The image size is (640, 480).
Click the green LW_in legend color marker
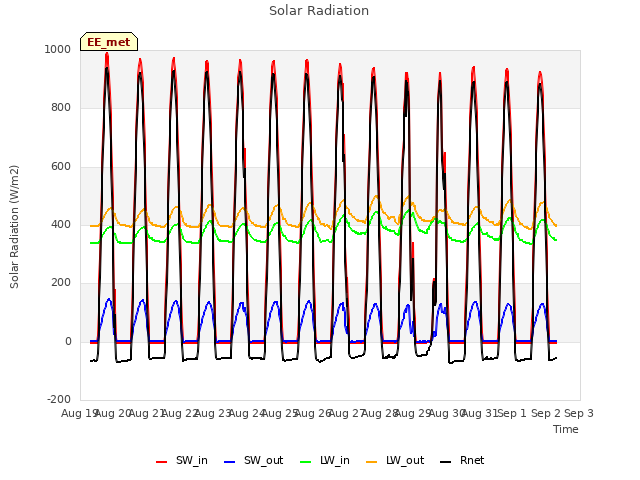pos(305,462)
